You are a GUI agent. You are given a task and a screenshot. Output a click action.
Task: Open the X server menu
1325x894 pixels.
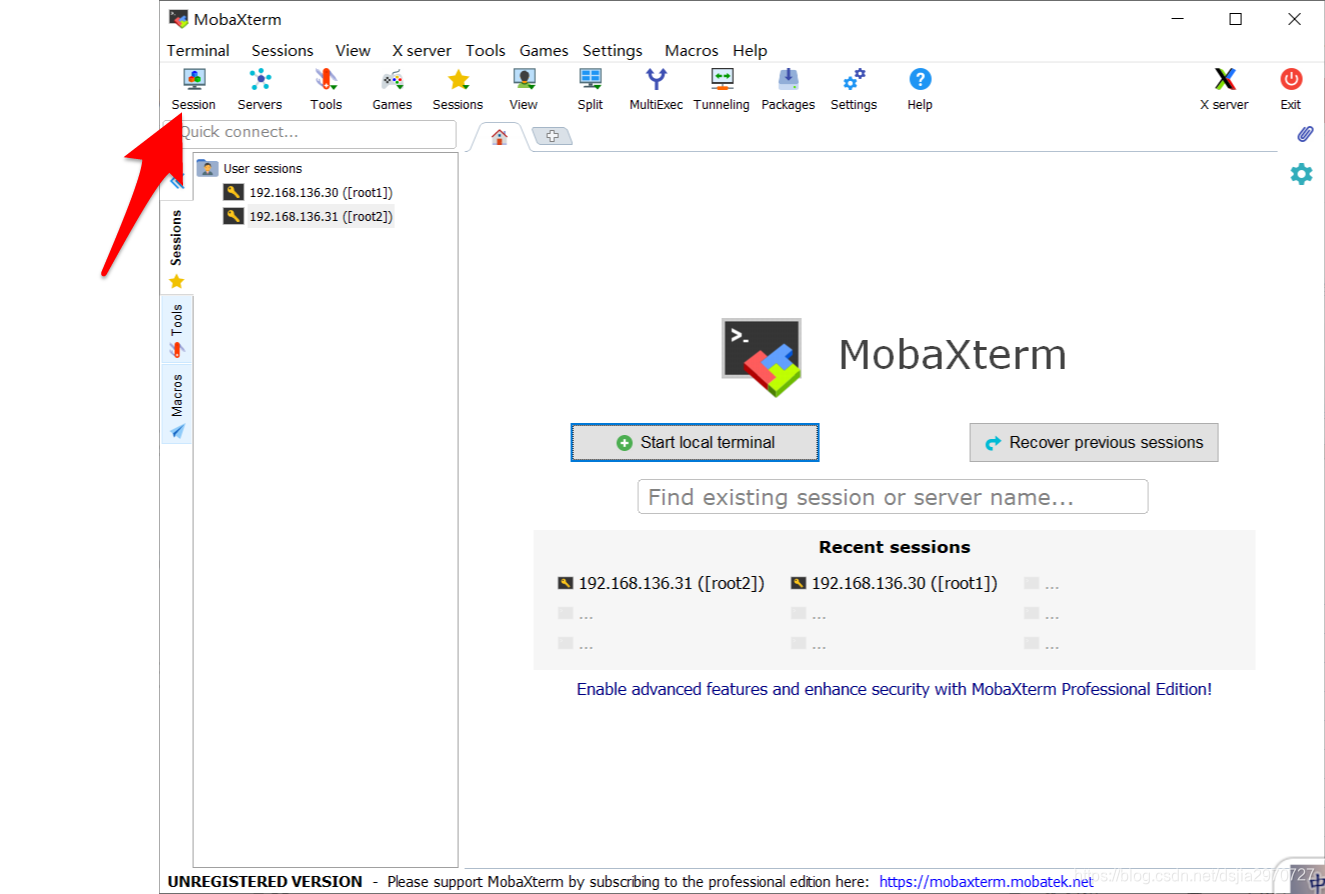[x=421, y=50]
